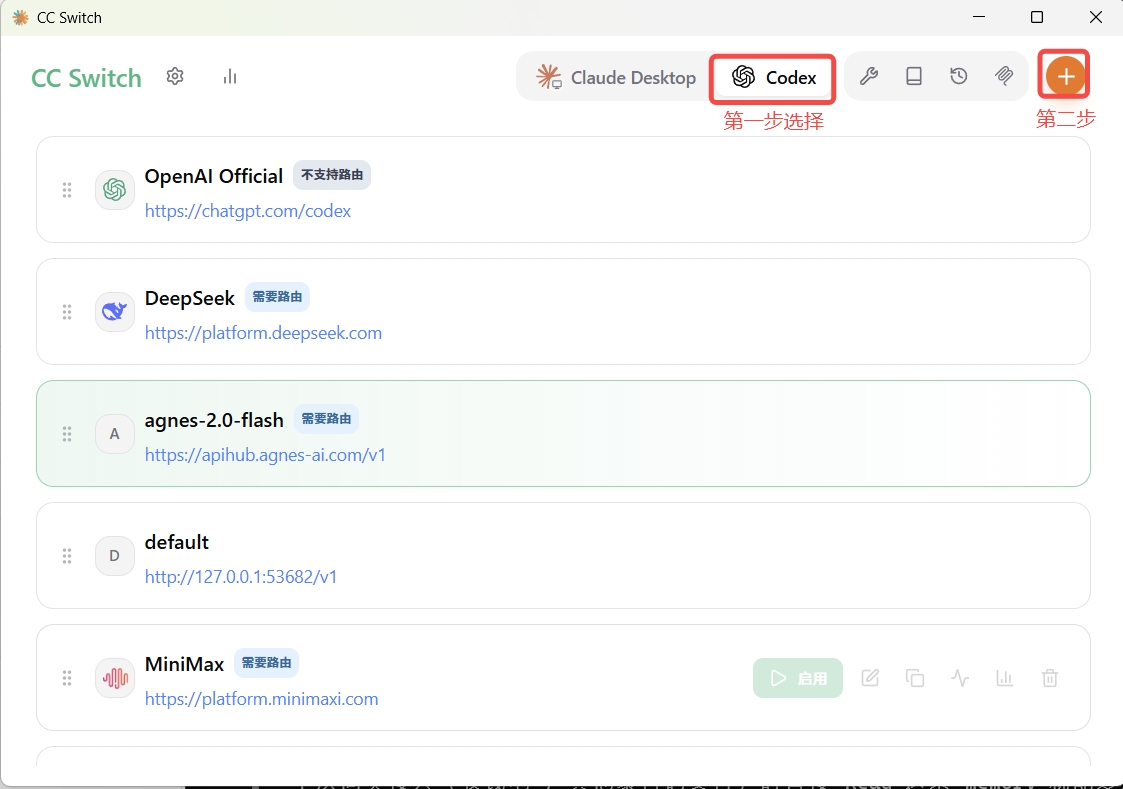The height and width of the screenshot is (789, 1123).
Task: Minimize the CC Switch window
Action: coord(979,17)
